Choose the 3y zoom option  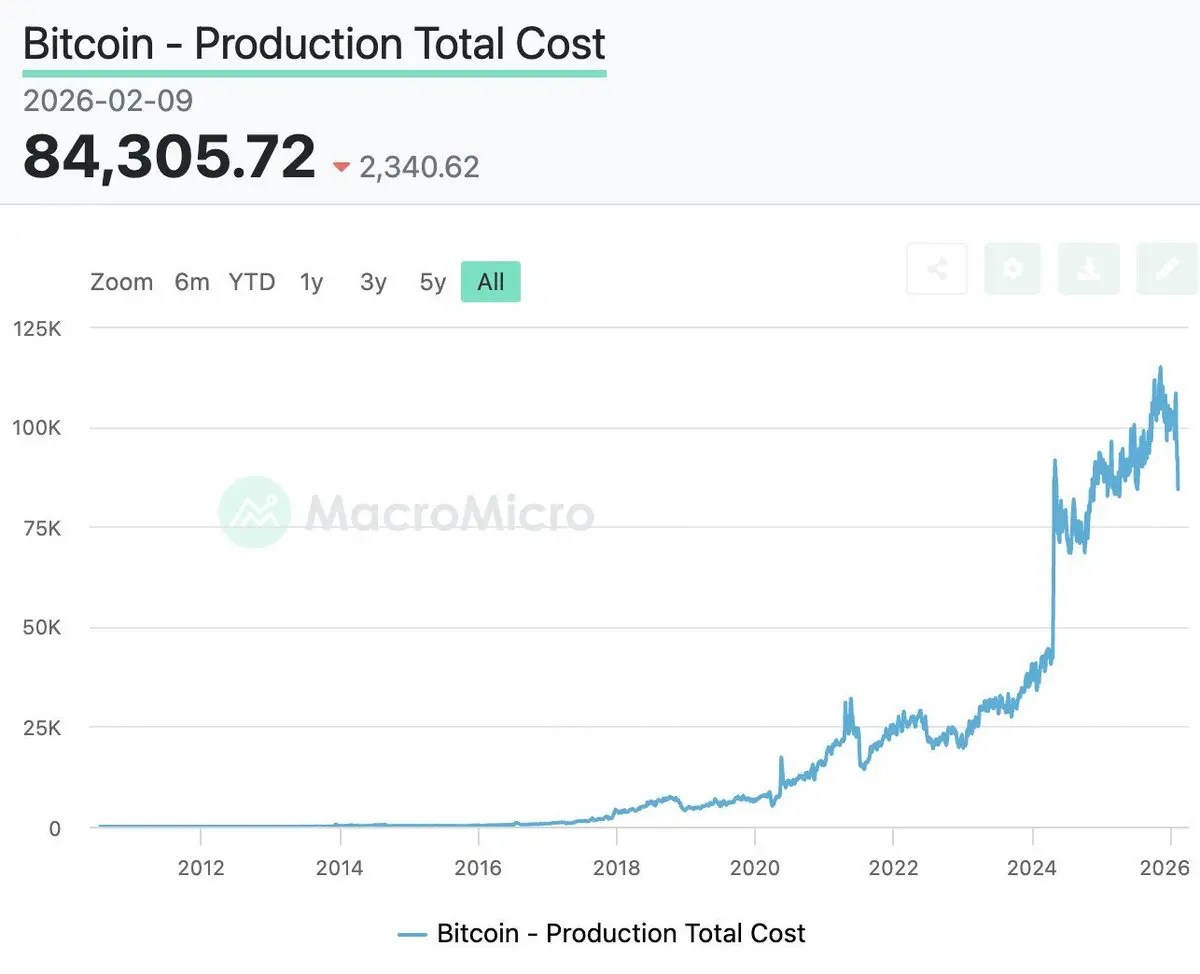tap(373, 282)
